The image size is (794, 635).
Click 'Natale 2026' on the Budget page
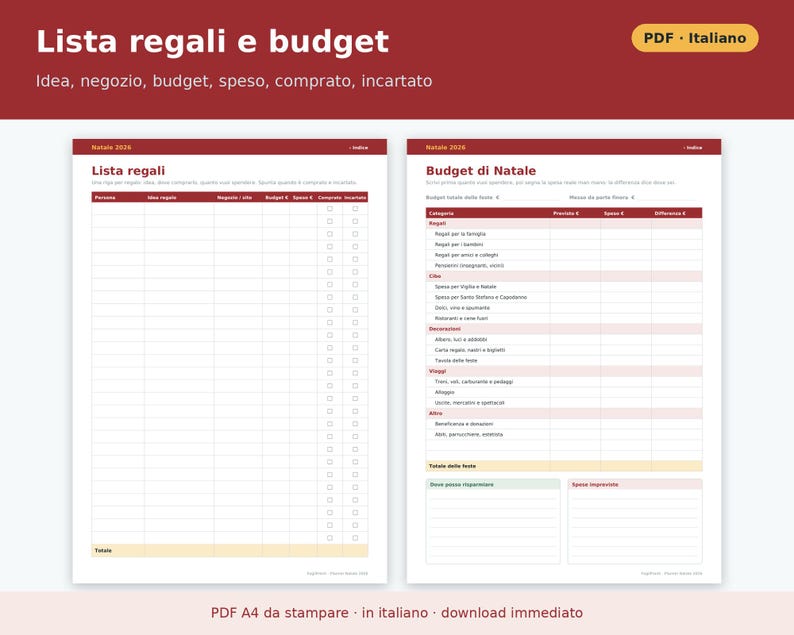[x=446, y=147]
